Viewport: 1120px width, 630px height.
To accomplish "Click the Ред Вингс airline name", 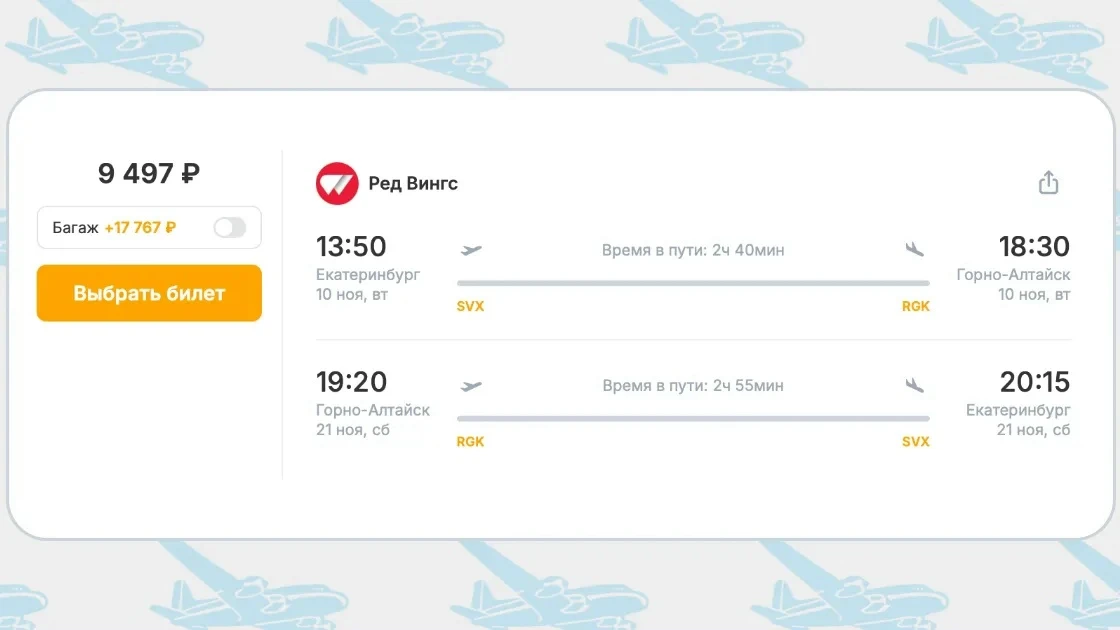I will [x=413, y=184].
